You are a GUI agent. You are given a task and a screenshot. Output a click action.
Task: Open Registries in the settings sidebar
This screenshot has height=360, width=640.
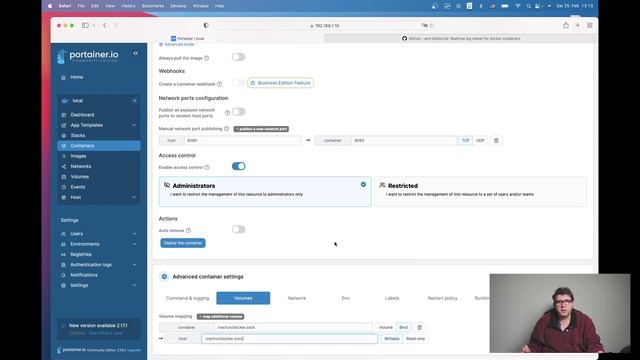tap(81, 254)
